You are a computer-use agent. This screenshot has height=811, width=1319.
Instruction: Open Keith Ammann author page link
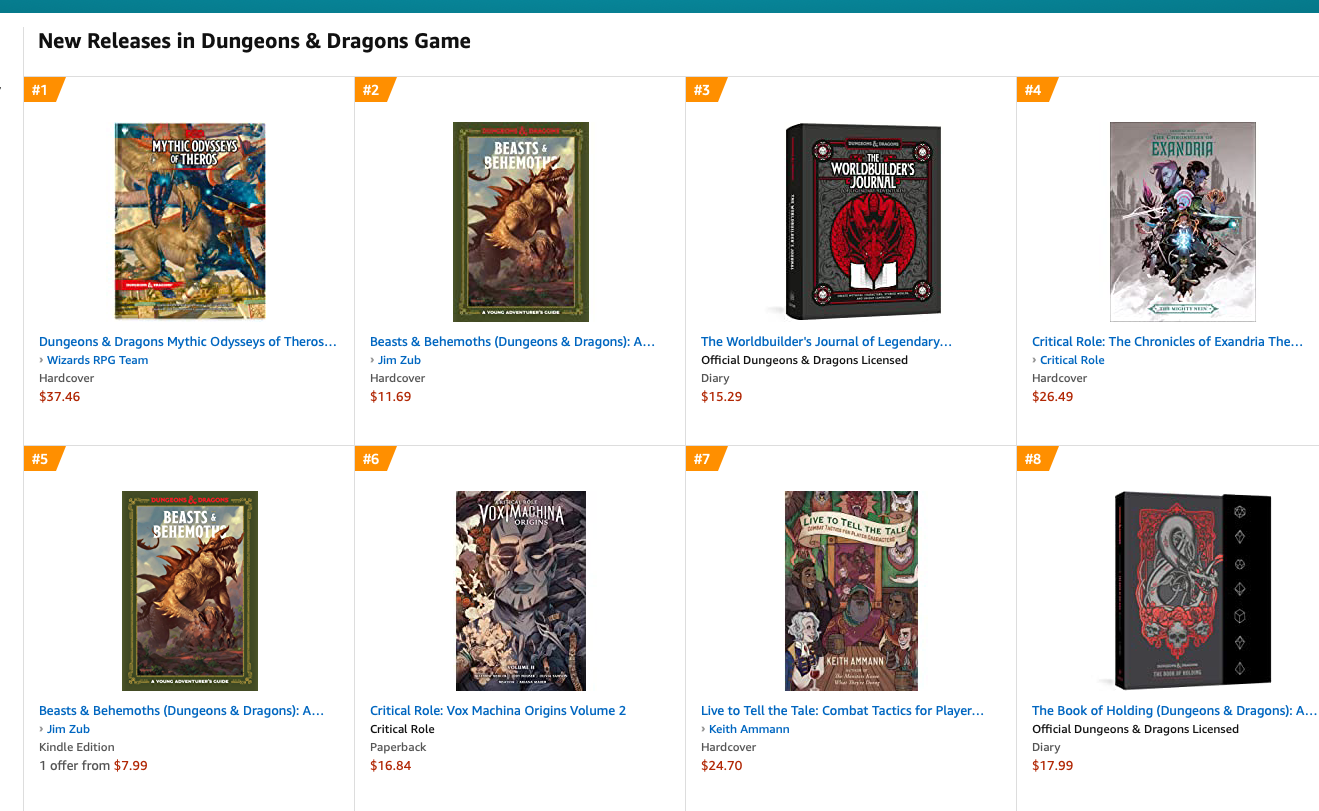tap(749, 729)
